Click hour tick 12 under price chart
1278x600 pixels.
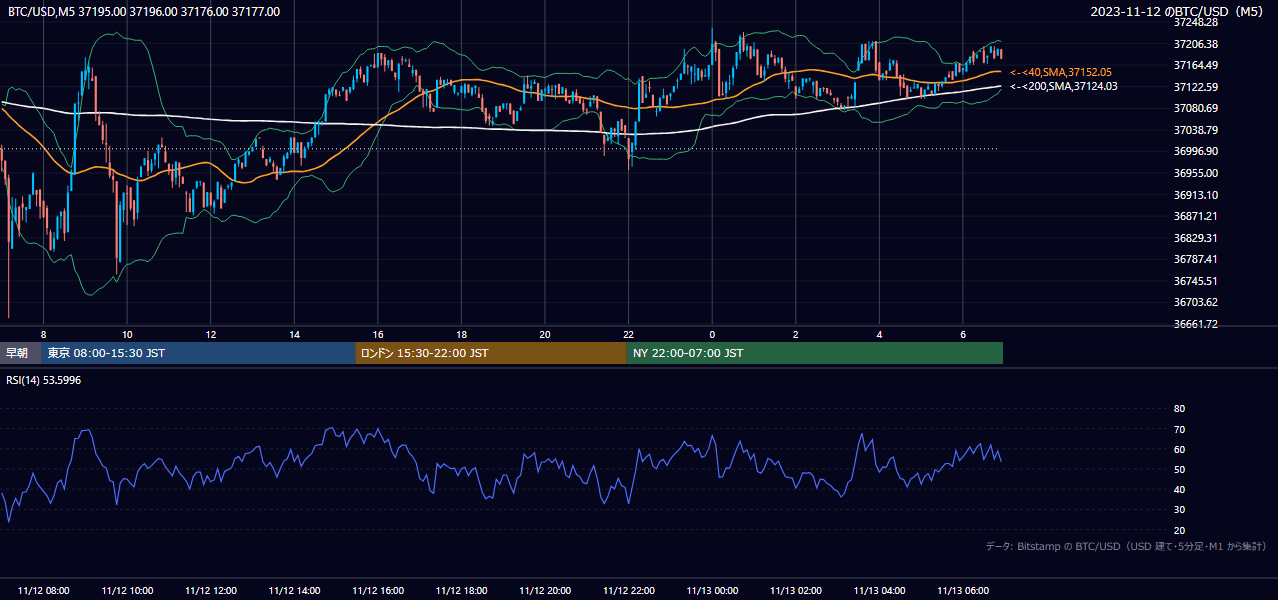point(210,334)
